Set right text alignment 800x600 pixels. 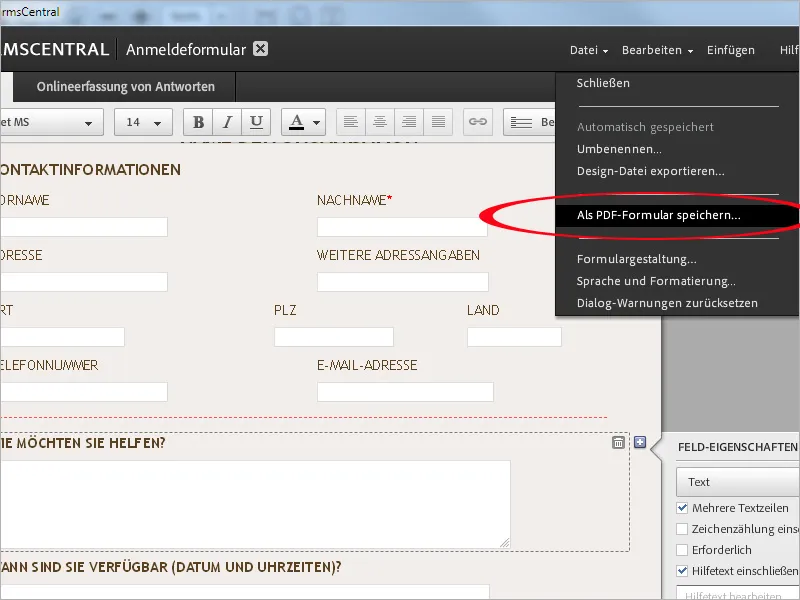[409, 121]
